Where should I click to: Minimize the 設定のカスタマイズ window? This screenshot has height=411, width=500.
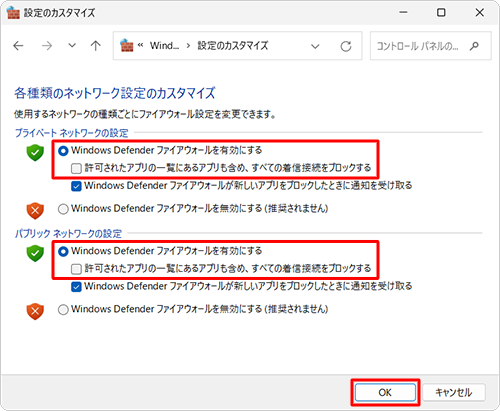click(403, 13)
